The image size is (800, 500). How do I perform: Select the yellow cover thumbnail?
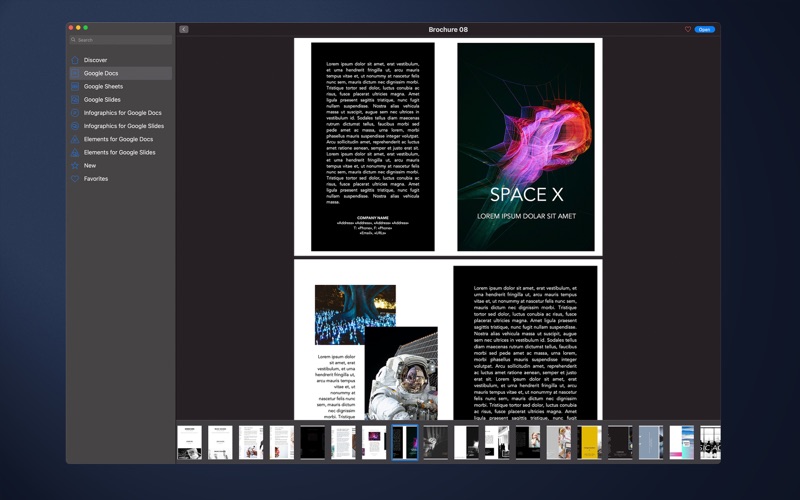(x=589, y=442)
